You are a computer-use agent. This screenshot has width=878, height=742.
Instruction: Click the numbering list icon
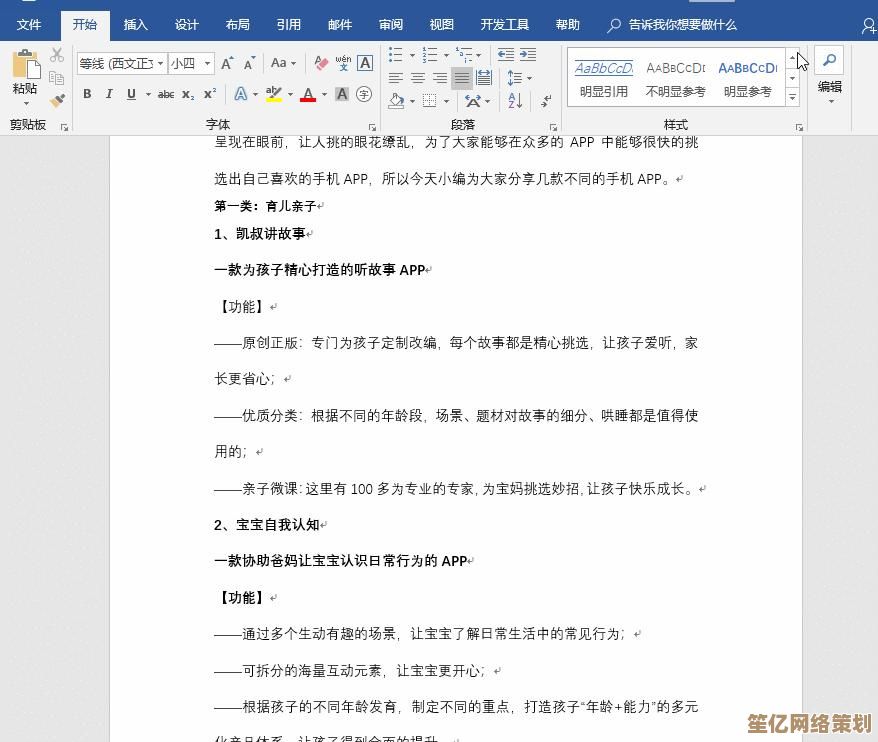[x=430, y=55]
